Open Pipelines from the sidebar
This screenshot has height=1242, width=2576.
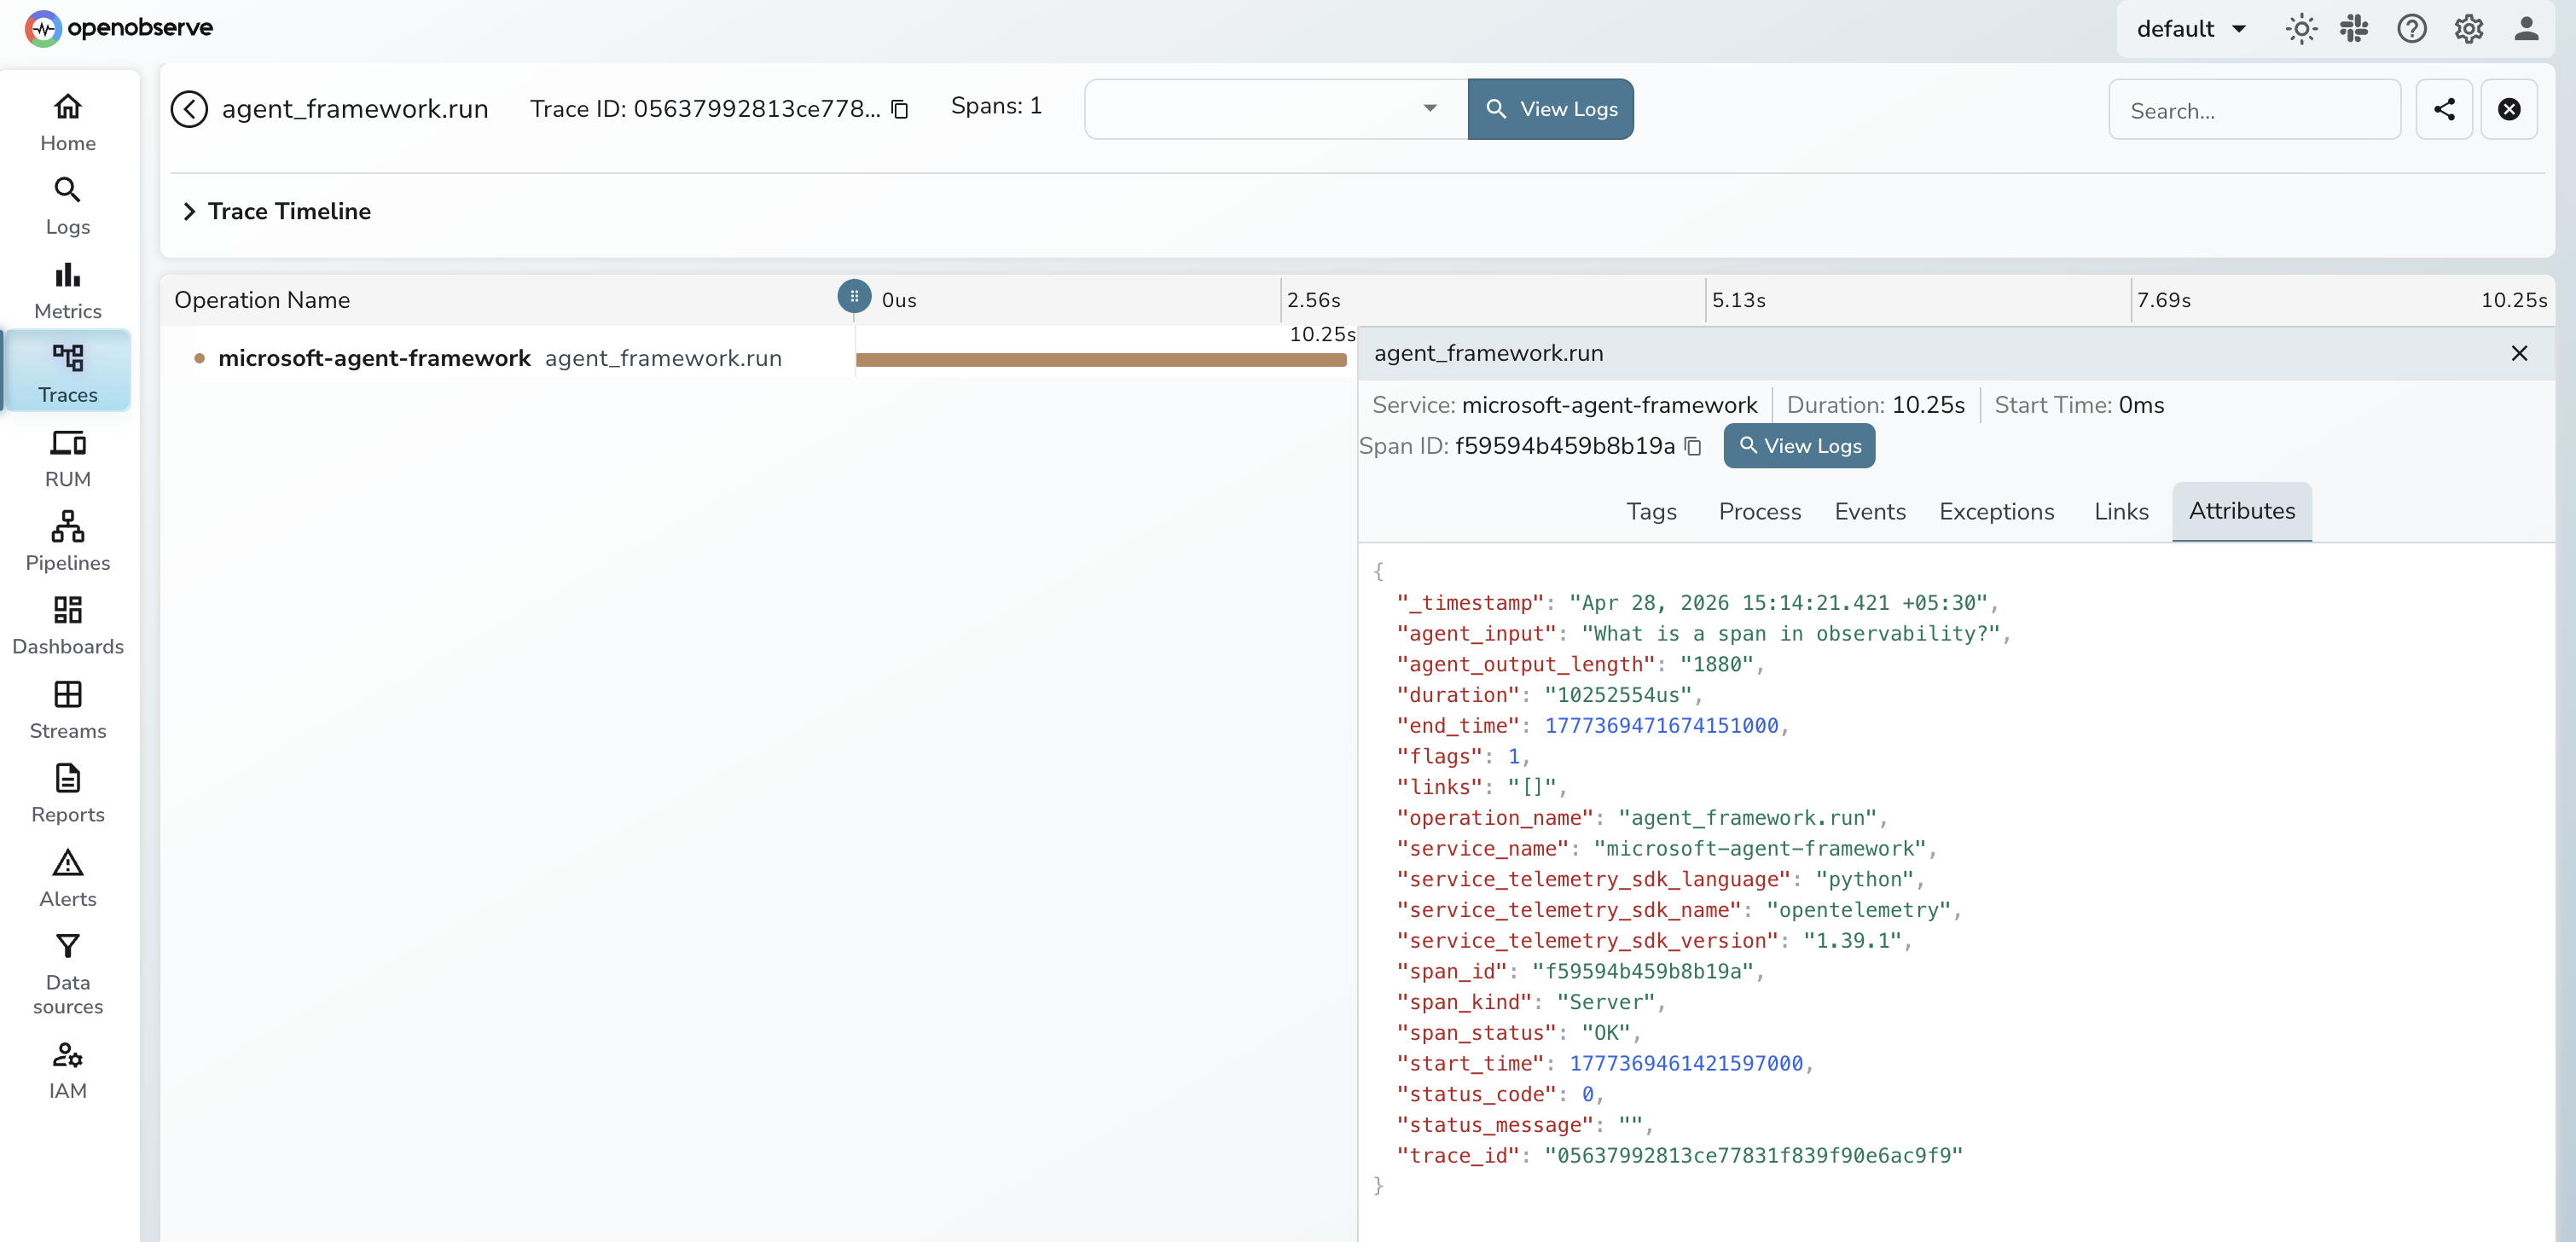click(x=66, y=540)
